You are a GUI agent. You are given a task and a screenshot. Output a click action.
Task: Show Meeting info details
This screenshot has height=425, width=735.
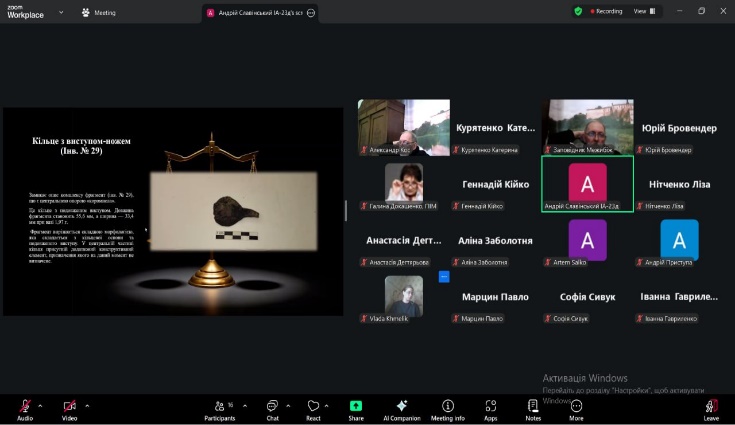click(x=447, y=407)
